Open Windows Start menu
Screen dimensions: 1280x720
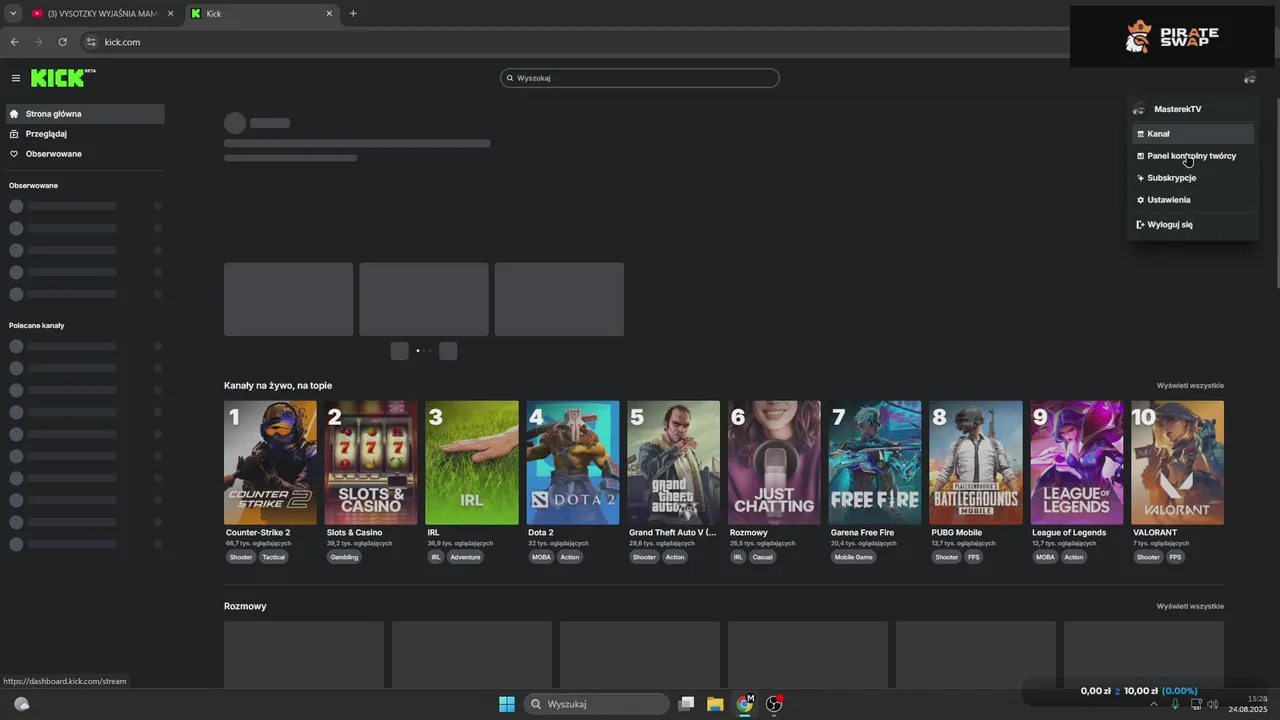click(507, 704)
